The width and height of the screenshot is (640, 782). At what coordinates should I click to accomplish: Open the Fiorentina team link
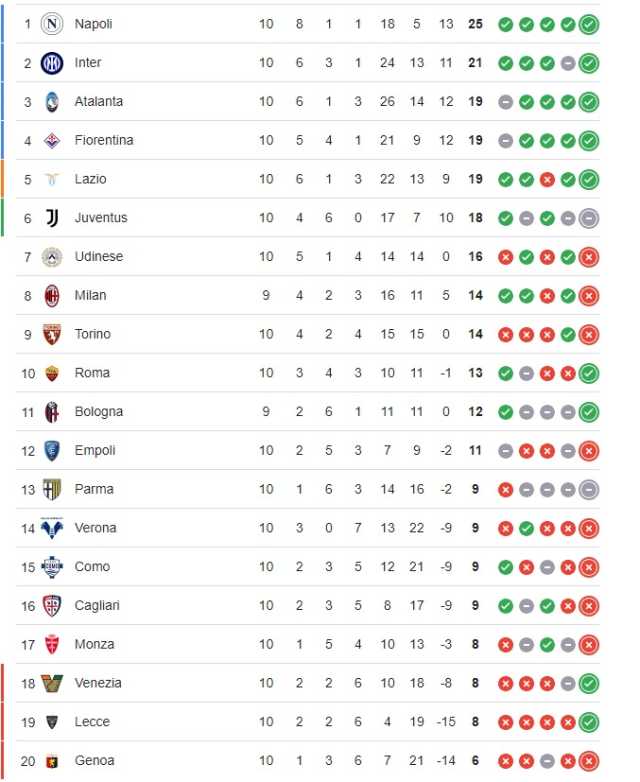(x=104, y=140)
